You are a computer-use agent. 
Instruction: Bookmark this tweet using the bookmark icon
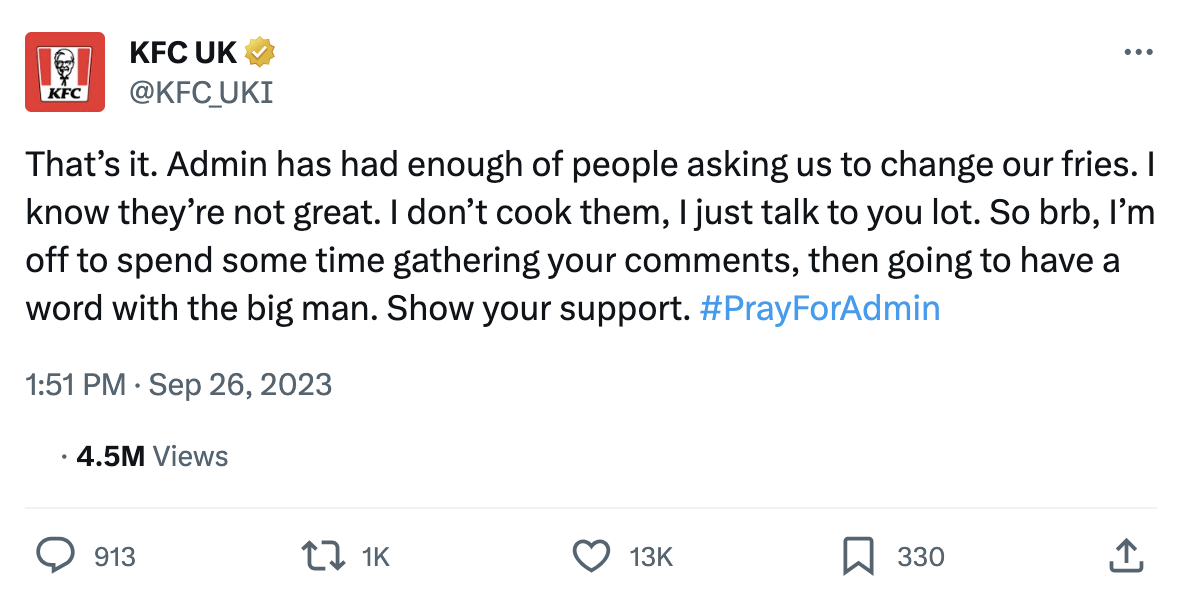point(858,556)
